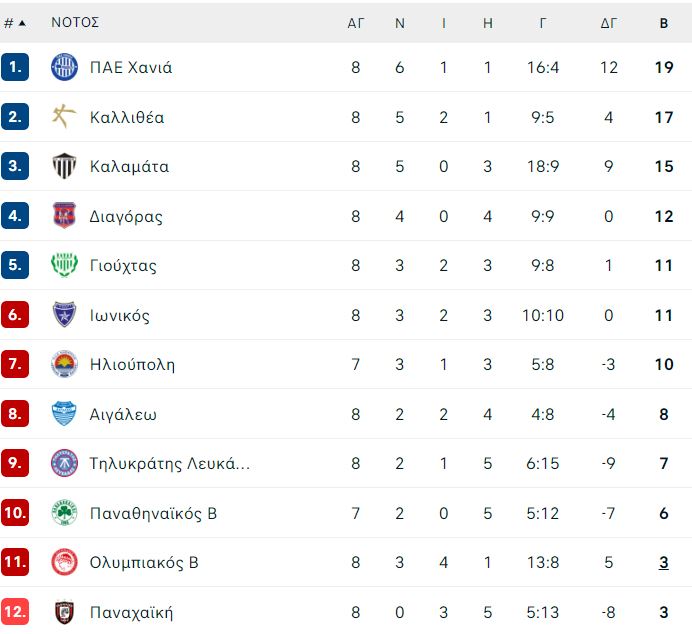Sort standings by ΔΓ goal difference header
Screen dimensions: 692x634
point(609,23)
